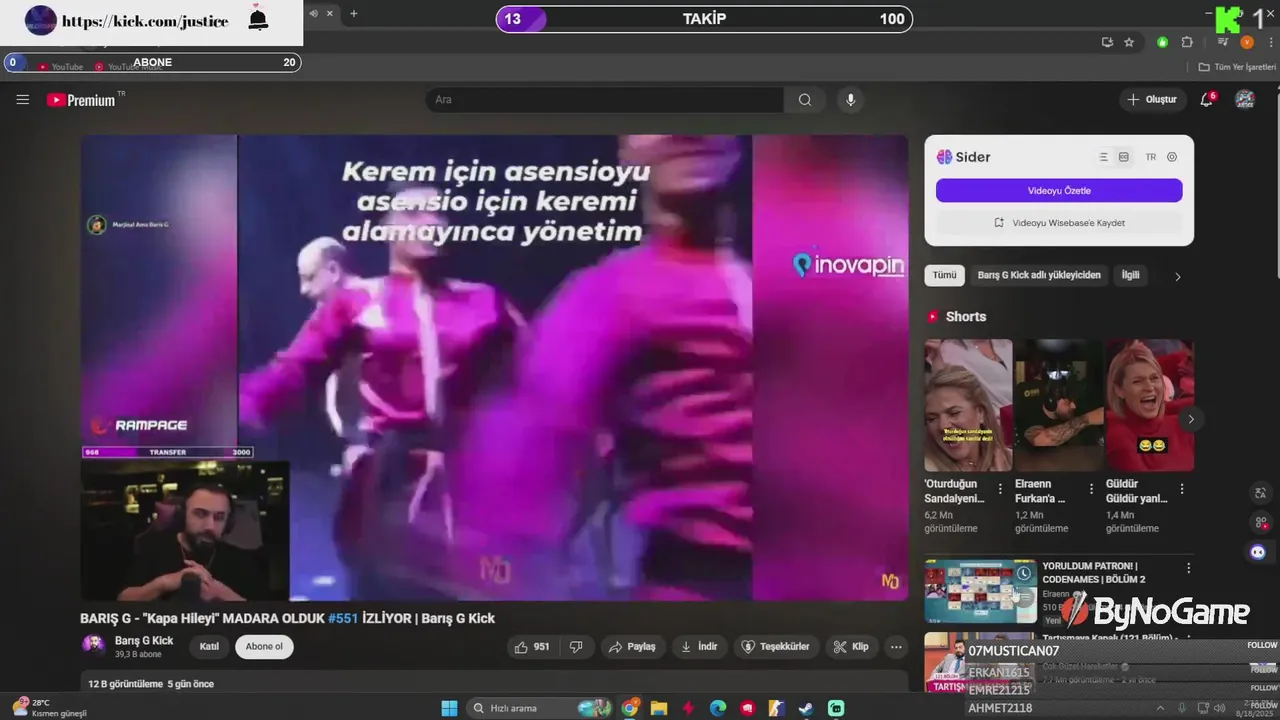Open Sider settings gear icon
1280x720 pixels.
pyautogui.click(x=1172, y=157)
